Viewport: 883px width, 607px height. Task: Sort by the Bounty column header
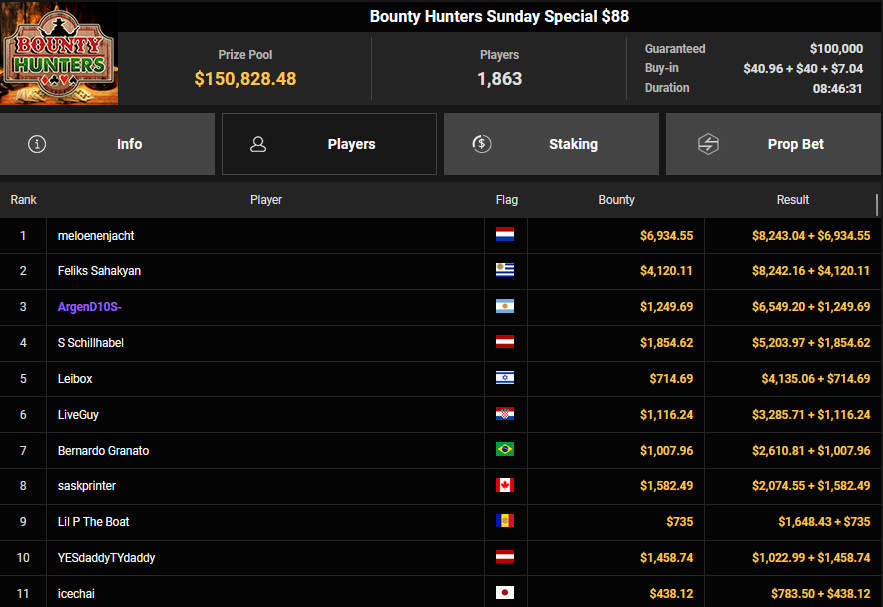click(616, 200)
